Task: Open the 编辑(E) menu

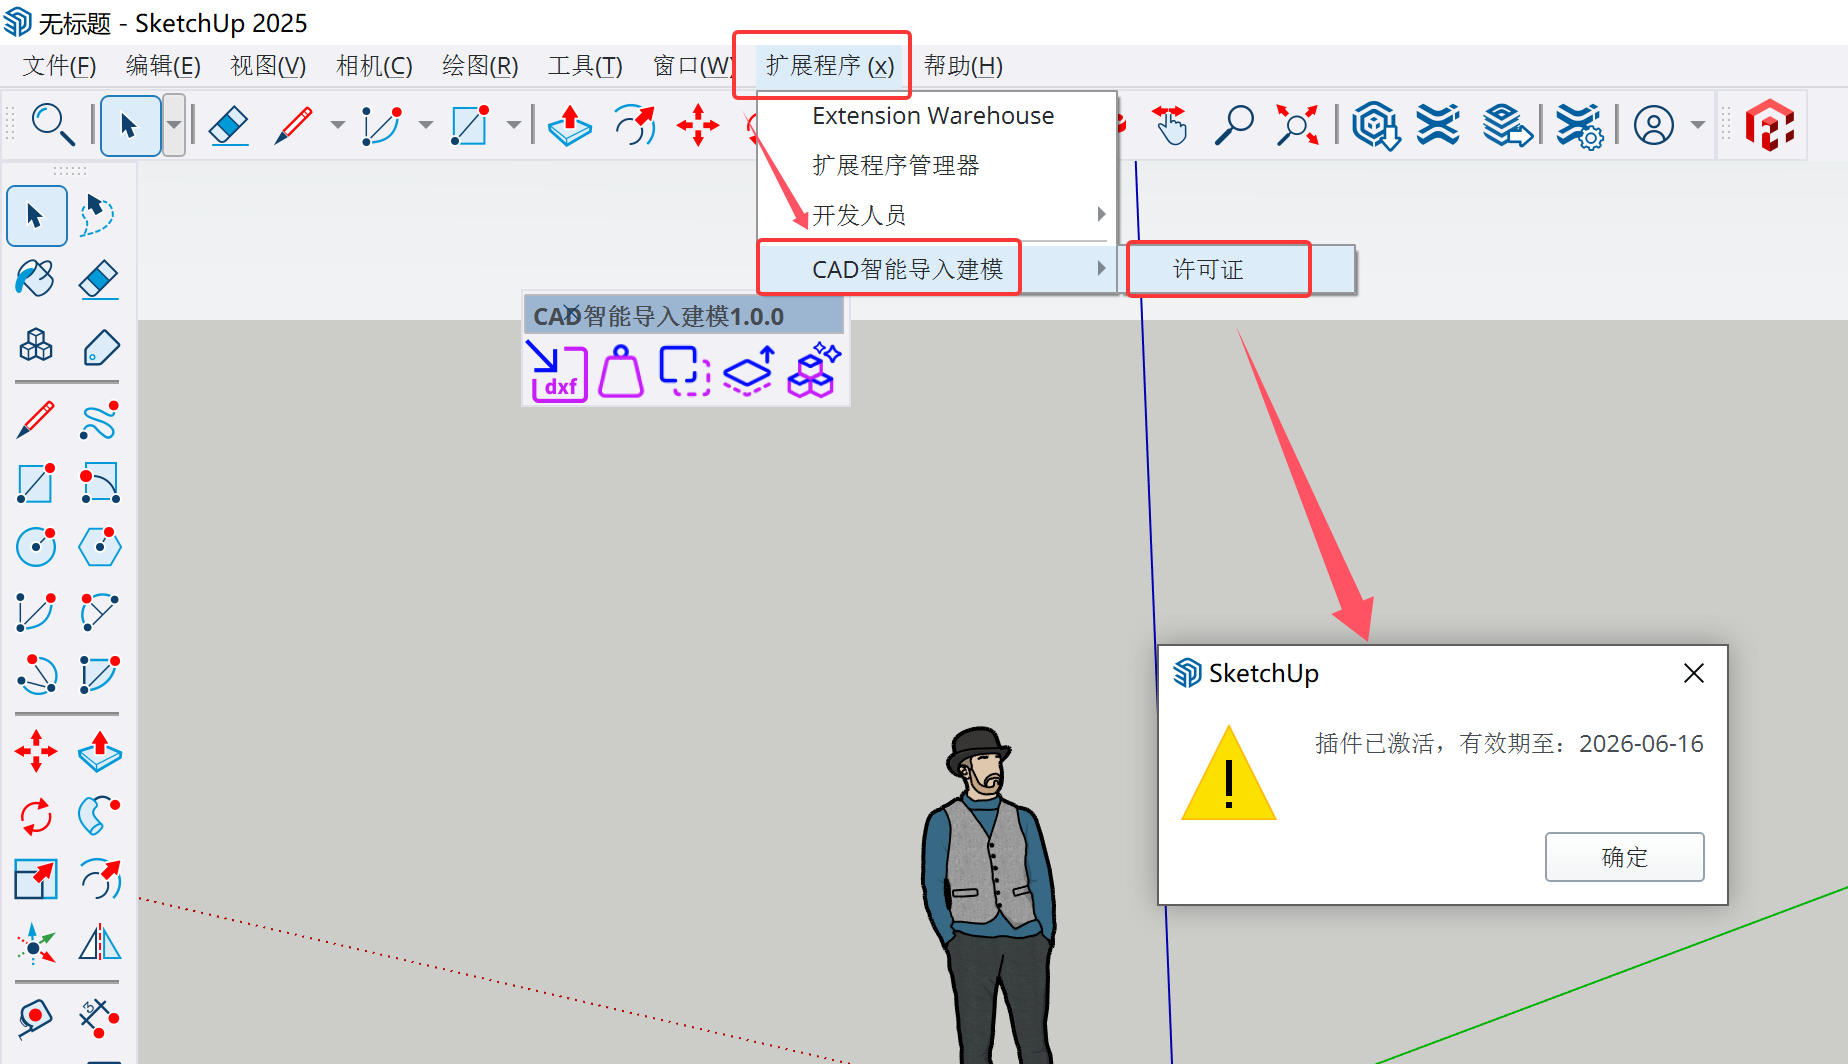Action: click(x=163, y=66)
